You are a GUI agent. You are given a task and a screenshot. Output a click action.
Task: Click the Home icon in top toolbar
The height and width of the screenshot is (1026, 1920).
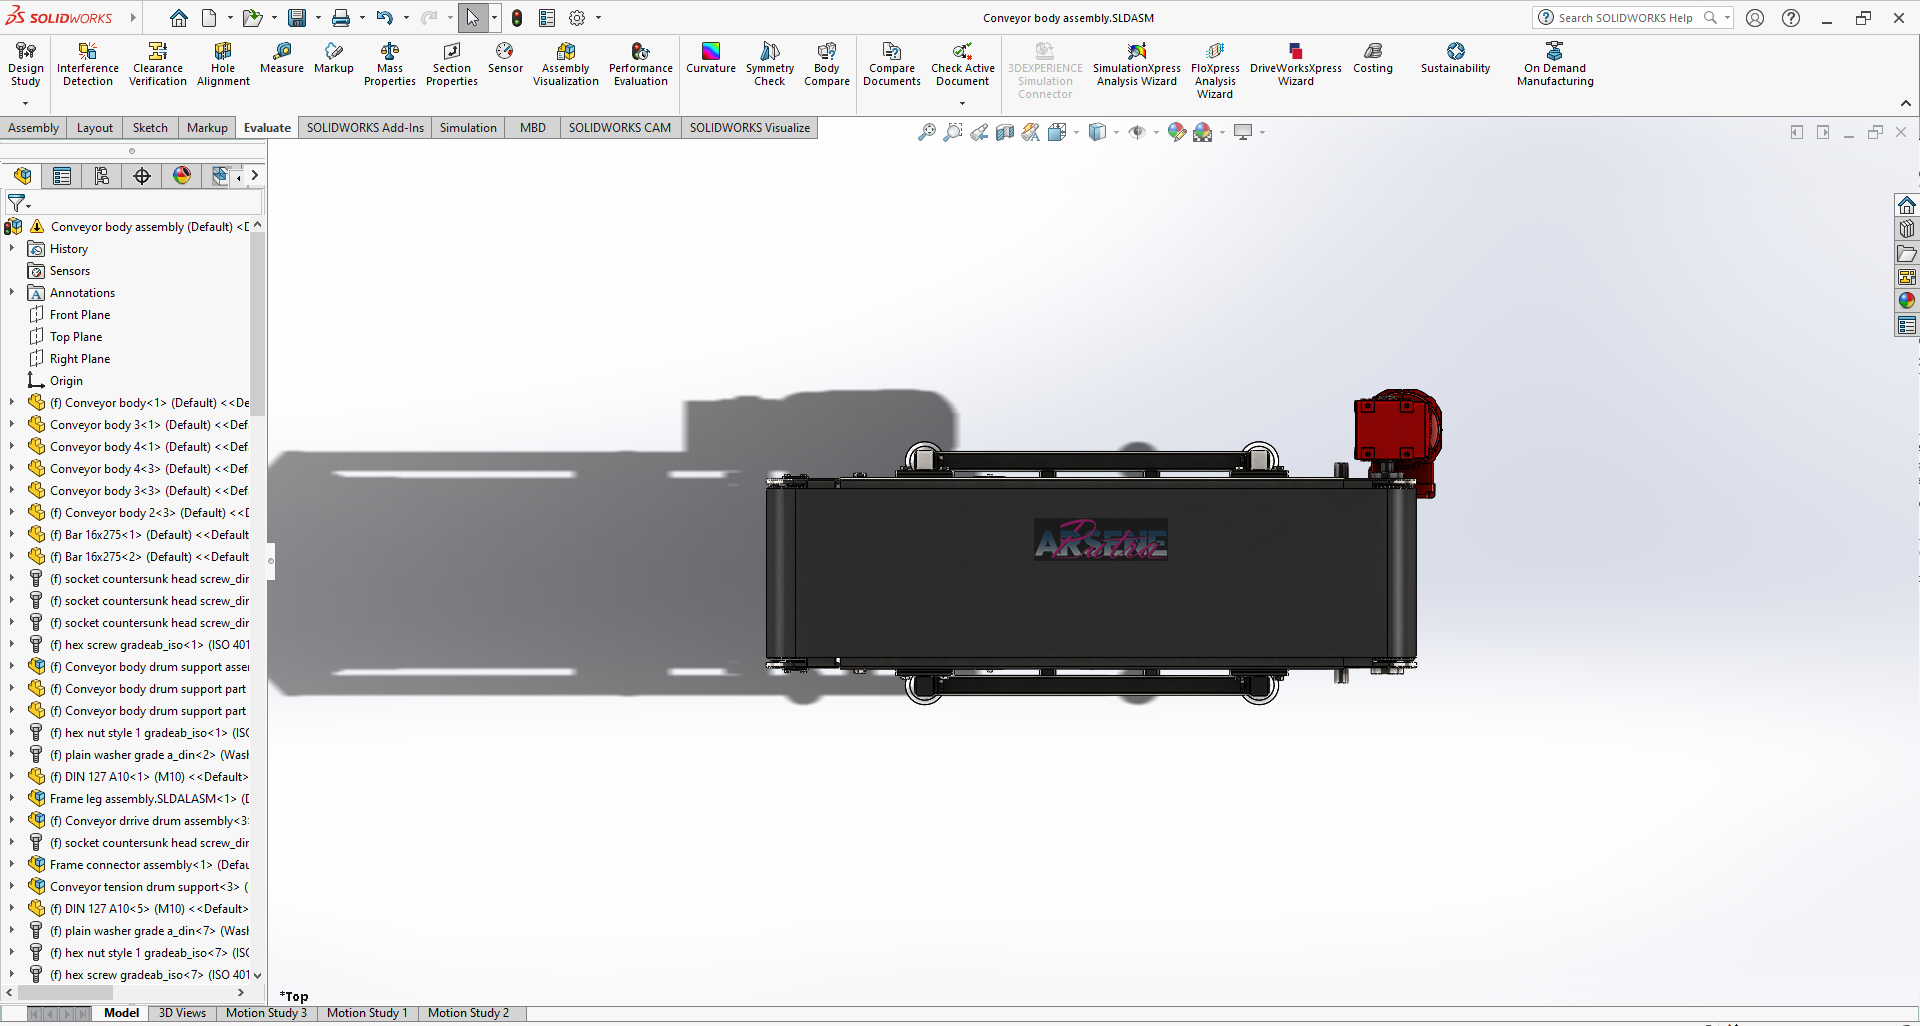[x=179, y=18]
